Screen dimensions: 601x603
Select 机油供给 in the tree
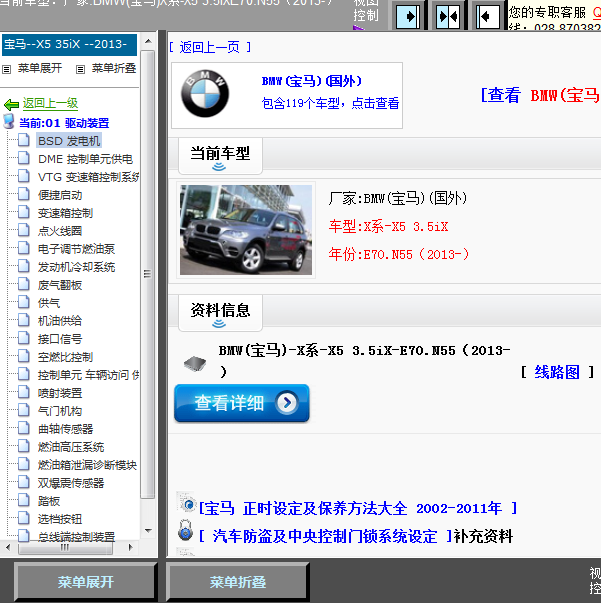(60, 321)
